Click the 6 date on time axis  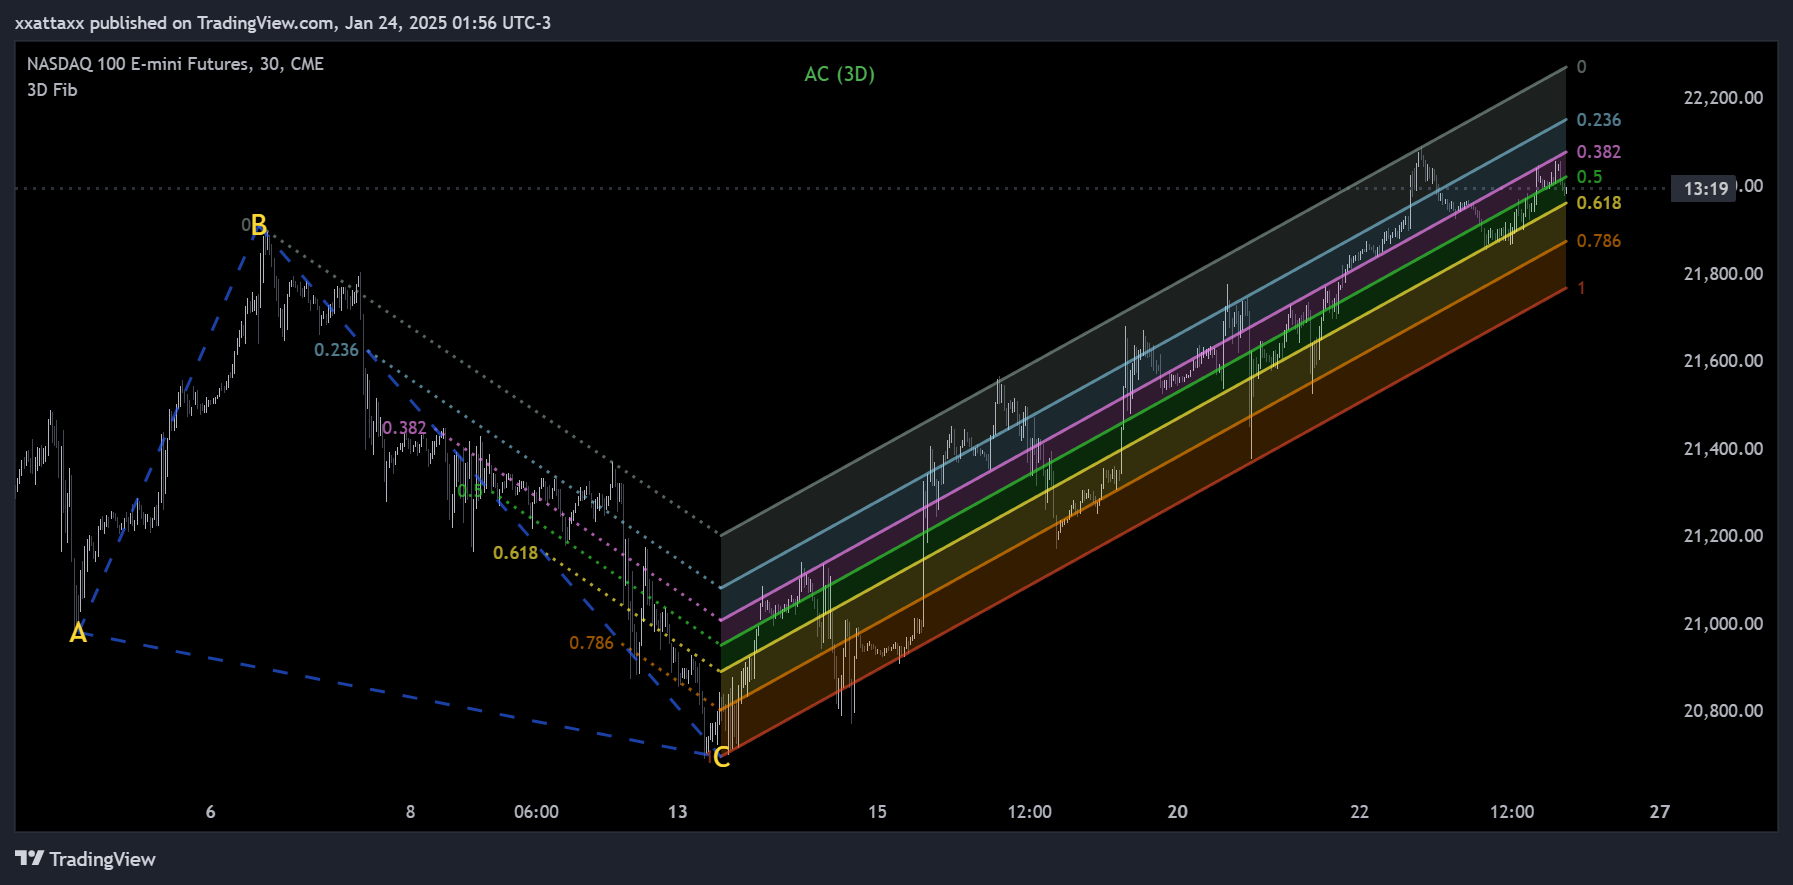tap(210, 812)
